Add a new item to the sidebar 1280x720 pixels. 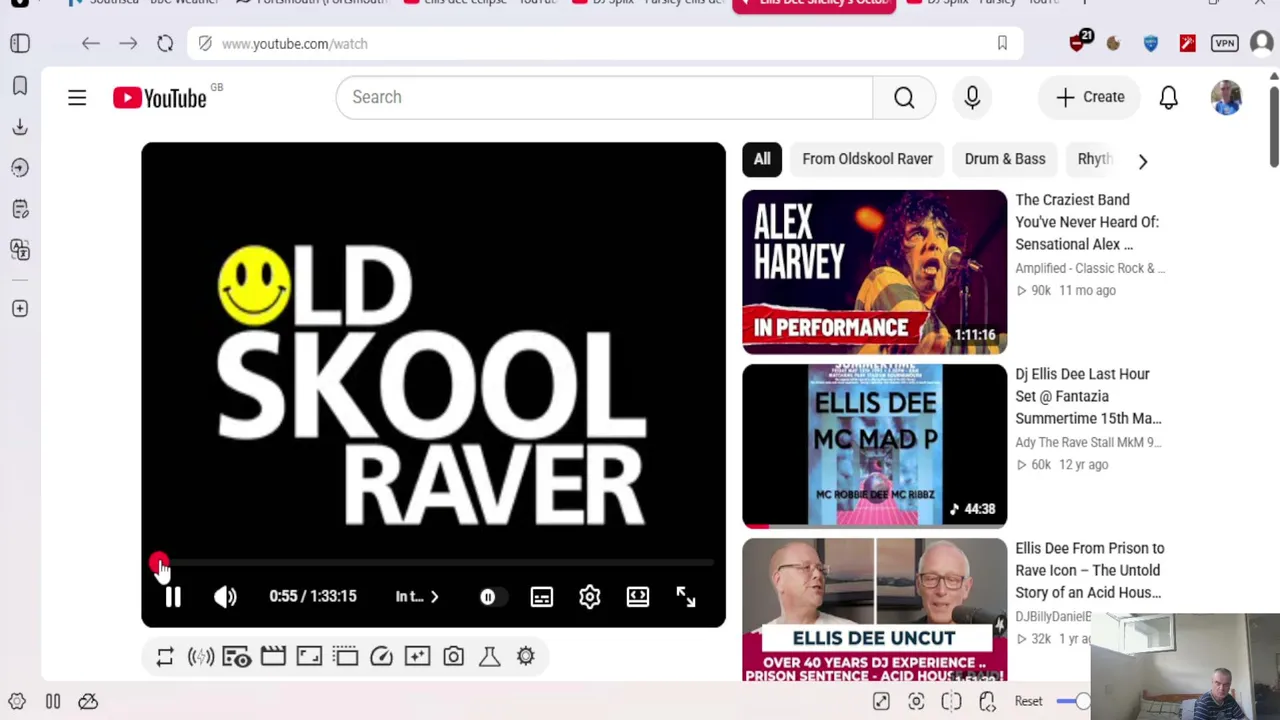click(20, 309)
